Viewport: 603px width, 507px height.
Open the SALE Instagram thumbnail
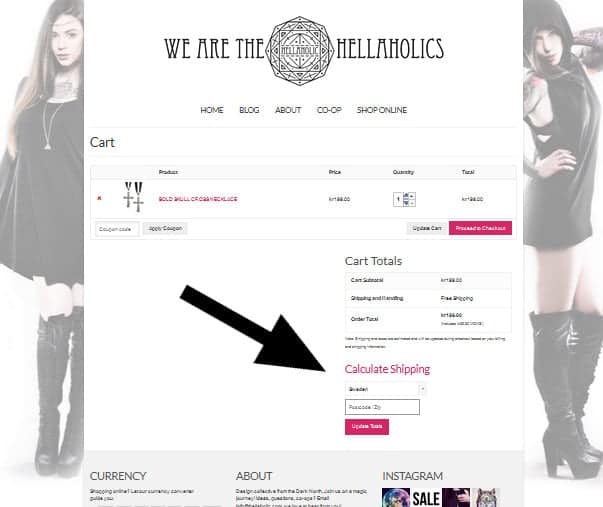(426, 498)
